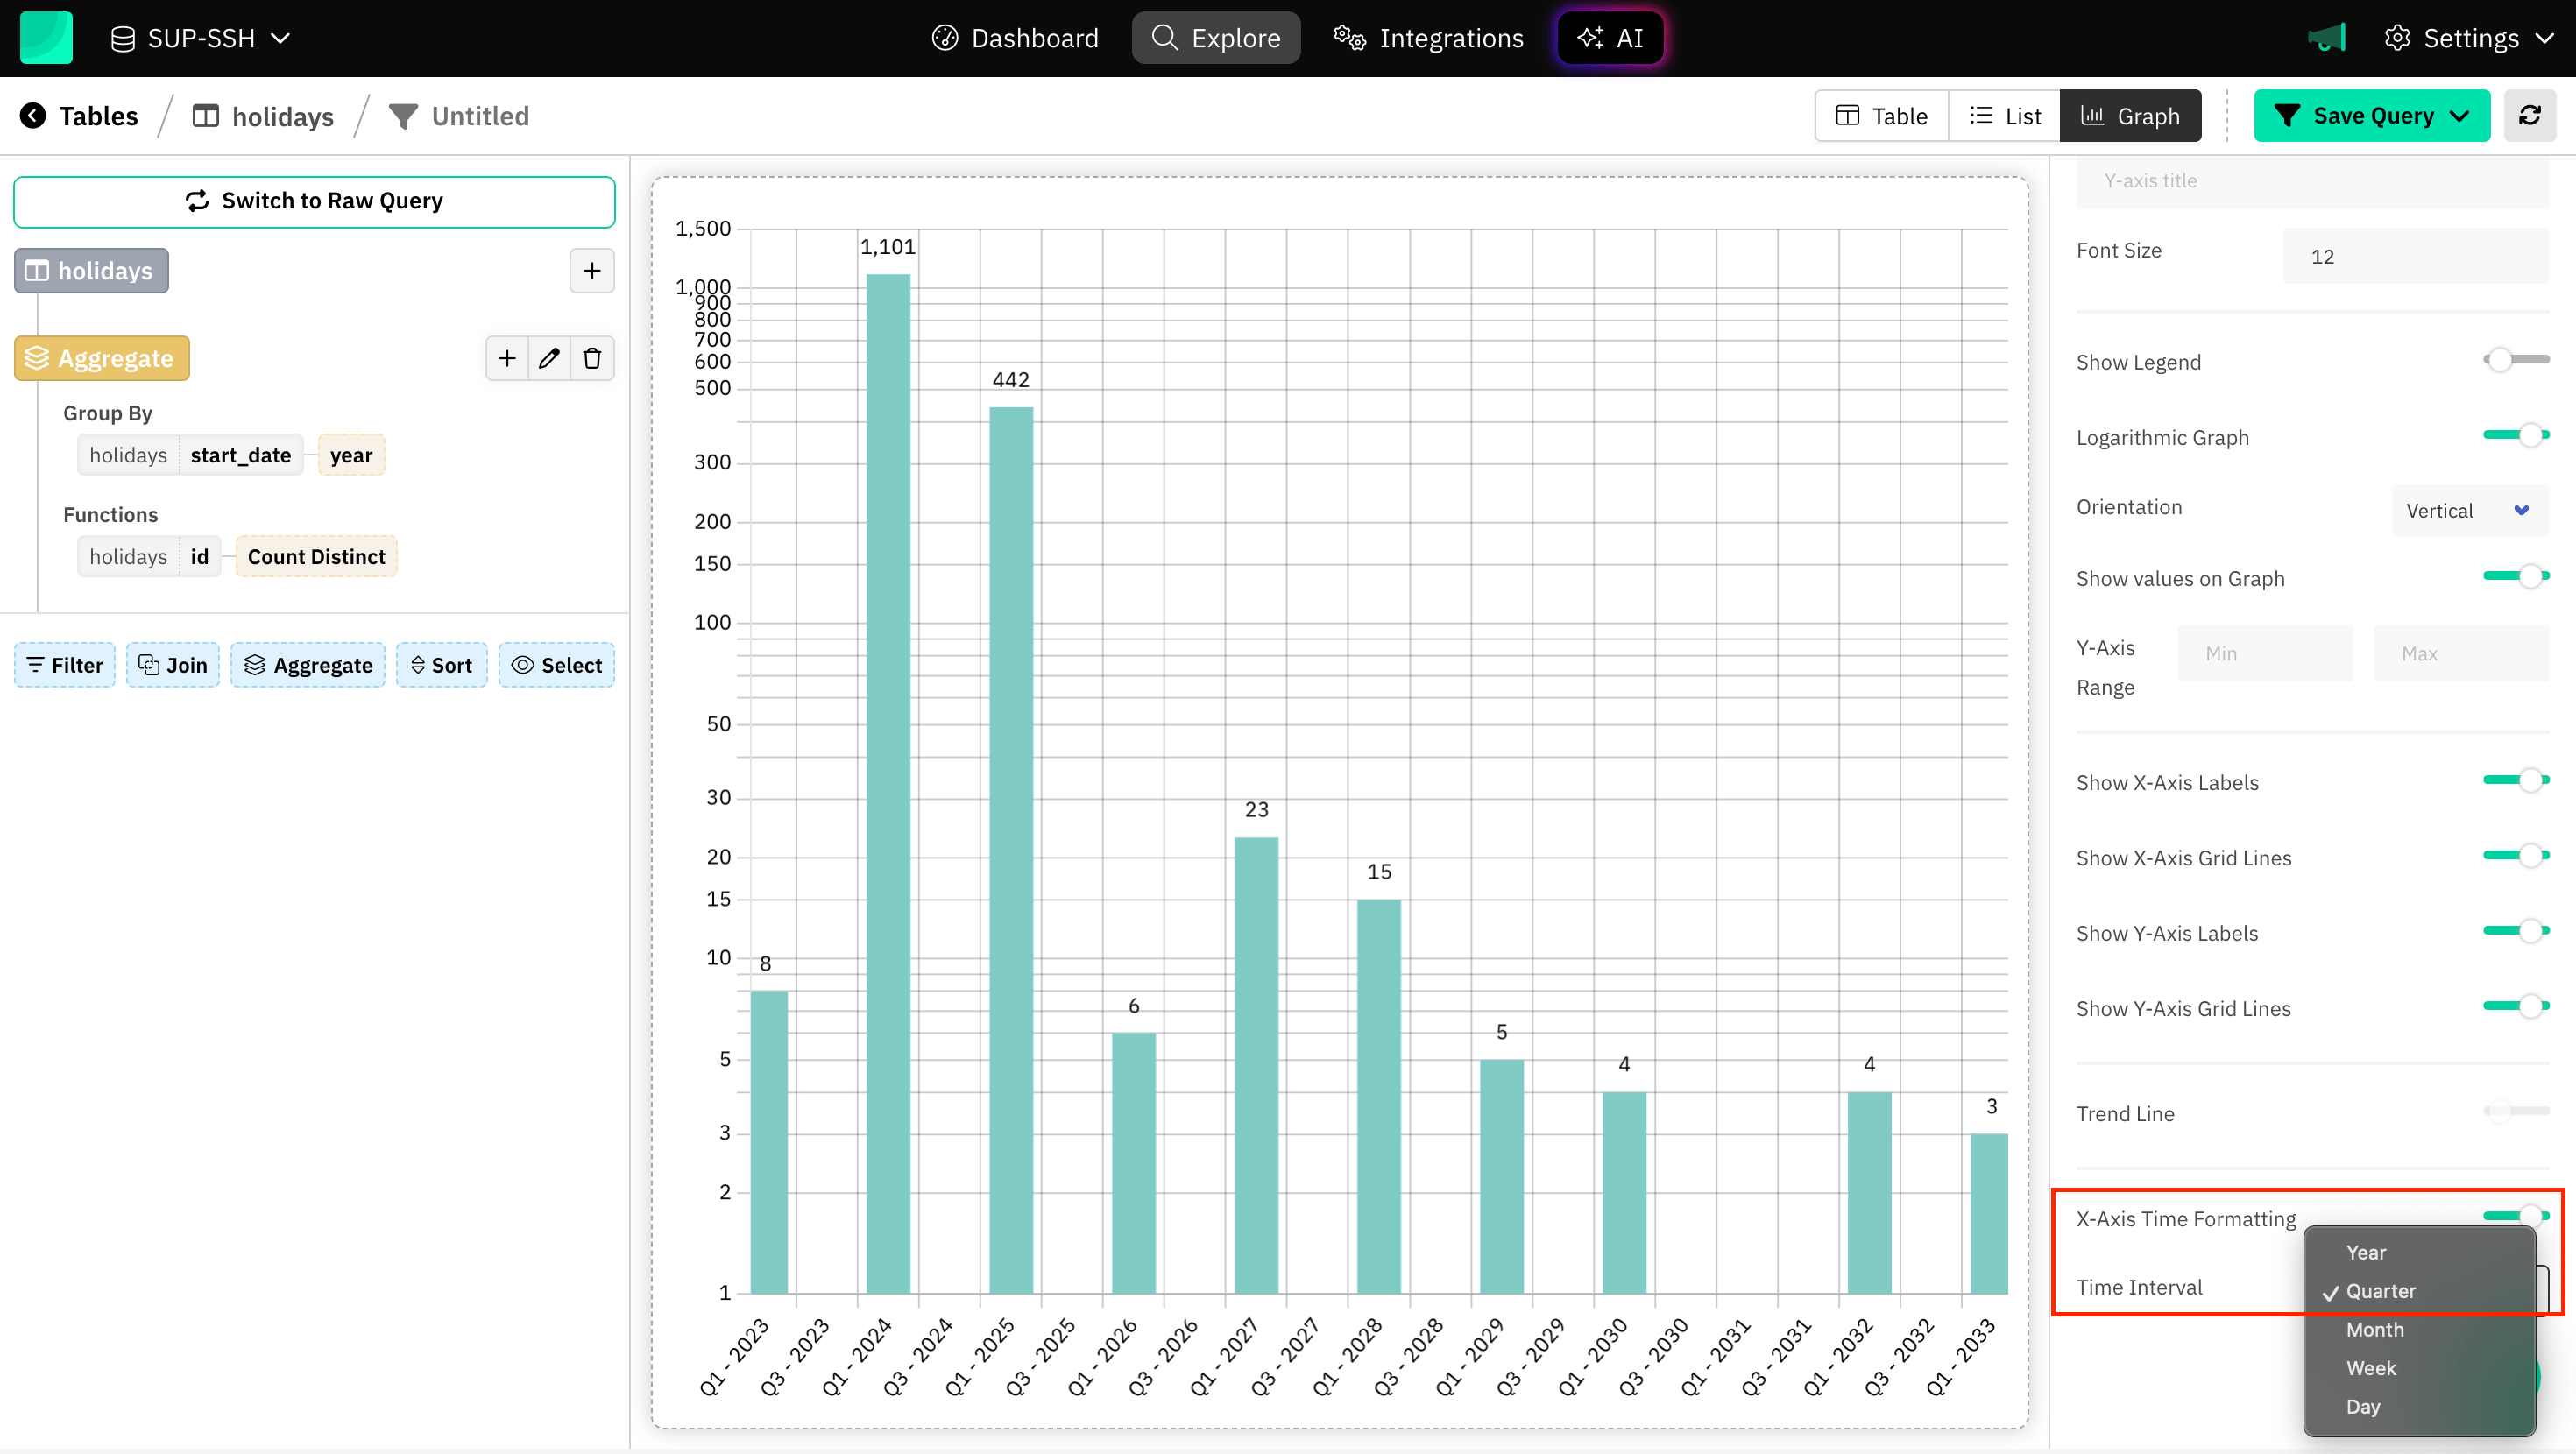Screen dimensions: 2576x1454
Task: Edit the Aggregate step with the pencil icon
Action: [x=549, y=357]
